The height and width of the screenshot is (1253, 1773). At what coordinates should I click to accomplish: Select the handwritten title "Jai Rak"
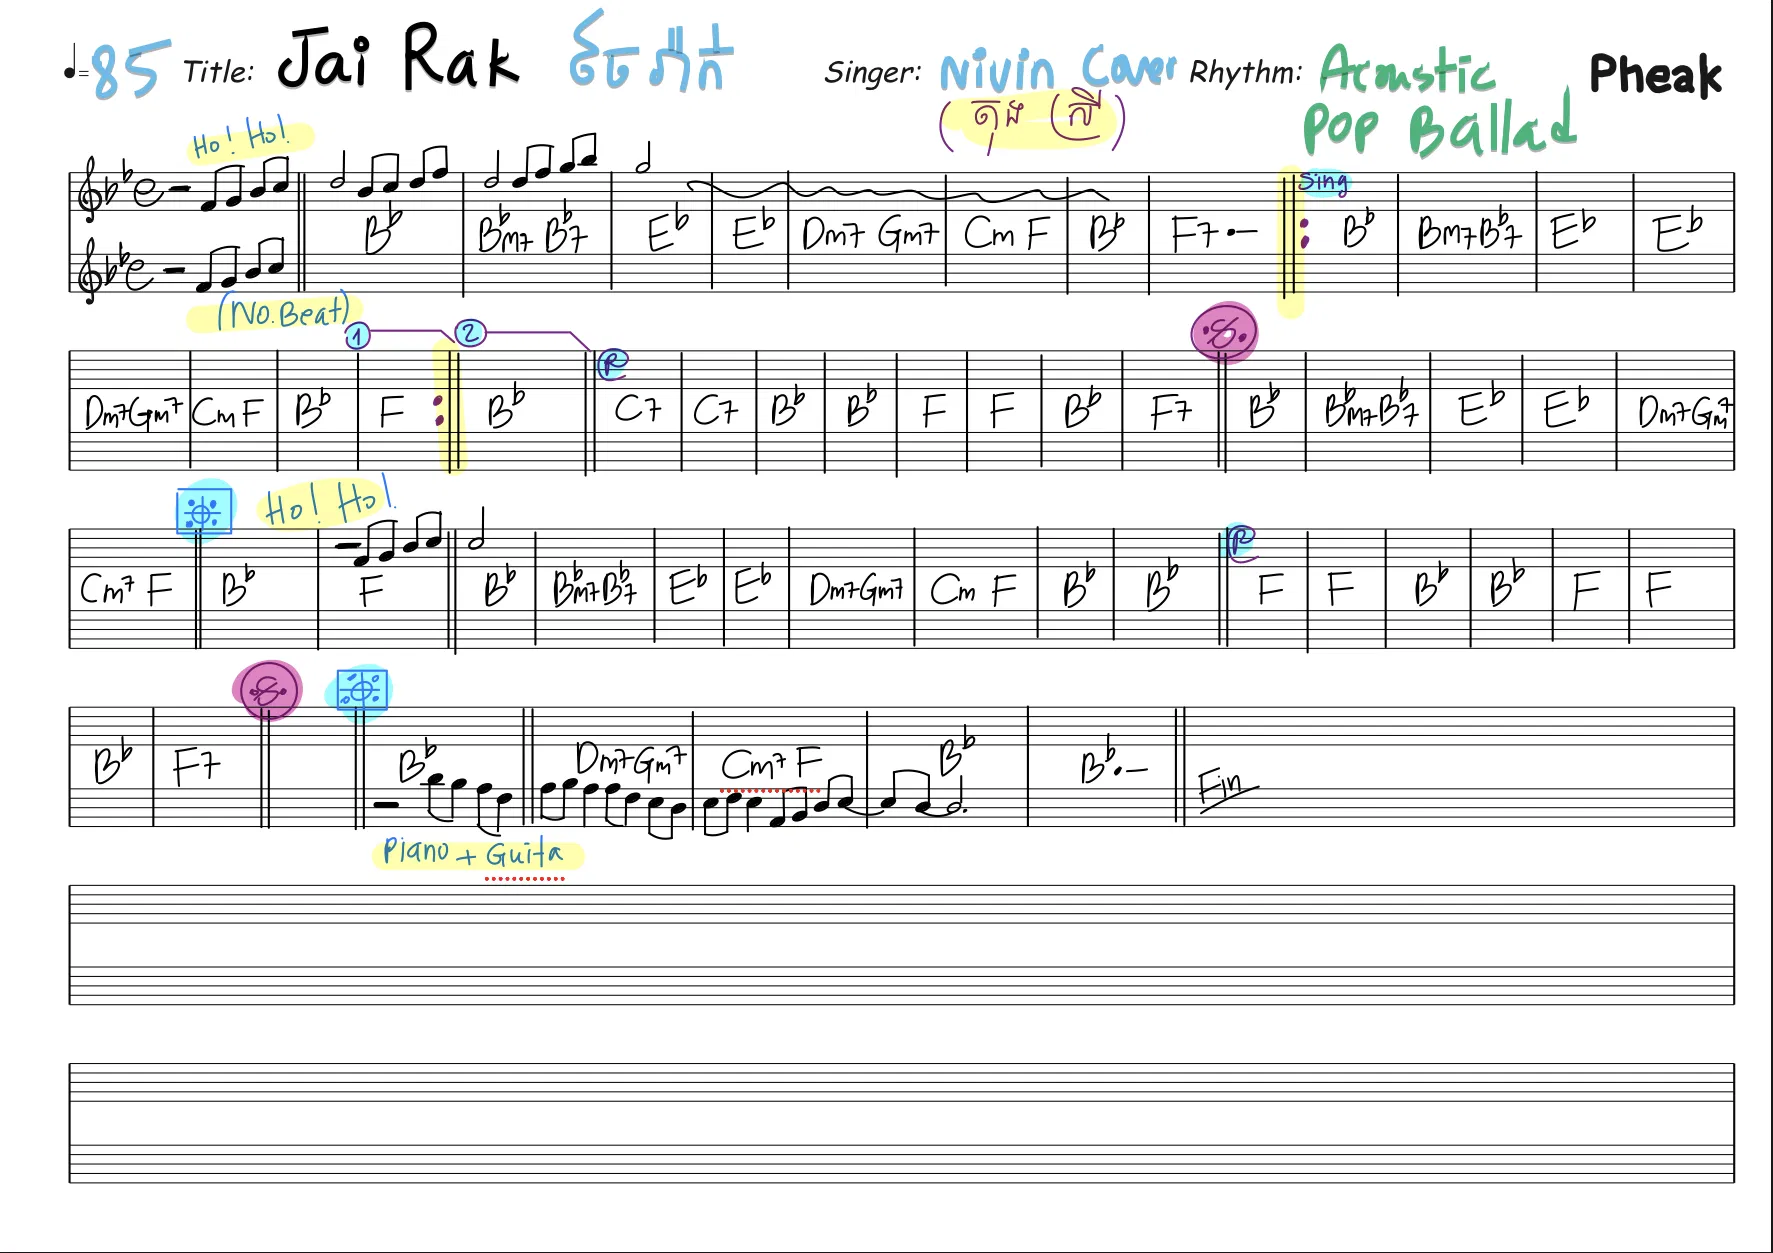coord(398,58)
